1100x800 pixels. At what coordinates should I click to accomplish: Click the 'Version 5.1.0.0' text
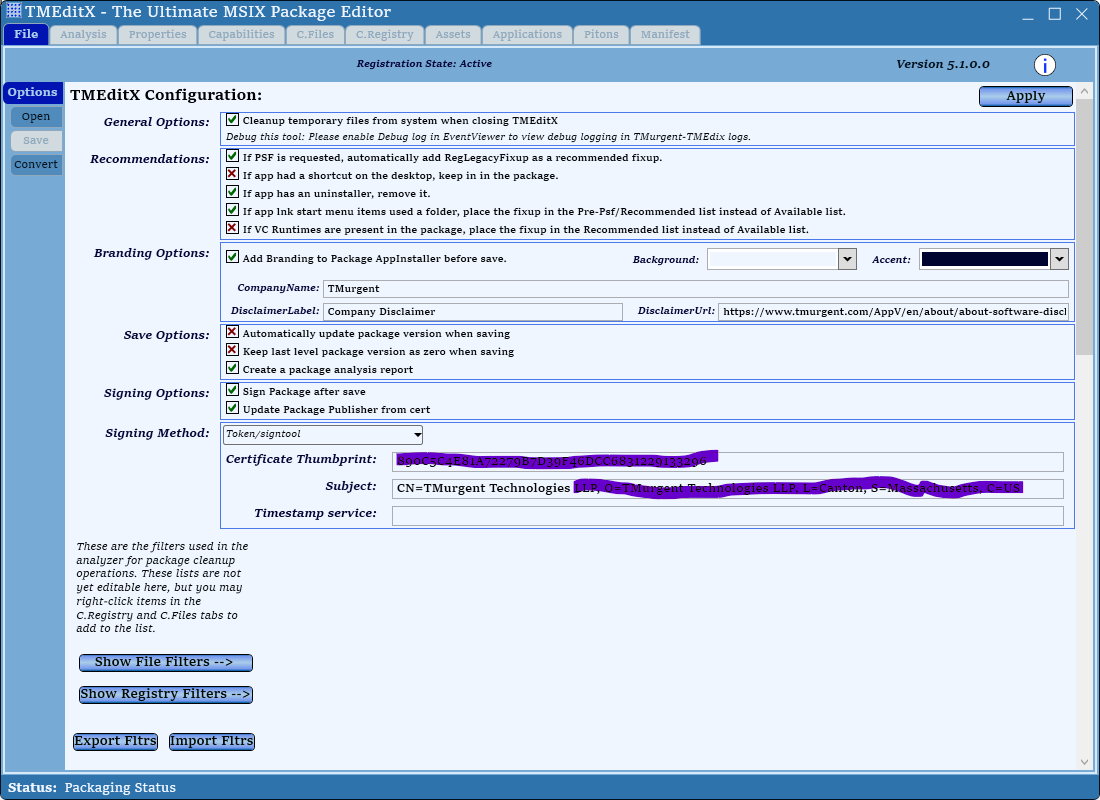[x=943, y=65]
